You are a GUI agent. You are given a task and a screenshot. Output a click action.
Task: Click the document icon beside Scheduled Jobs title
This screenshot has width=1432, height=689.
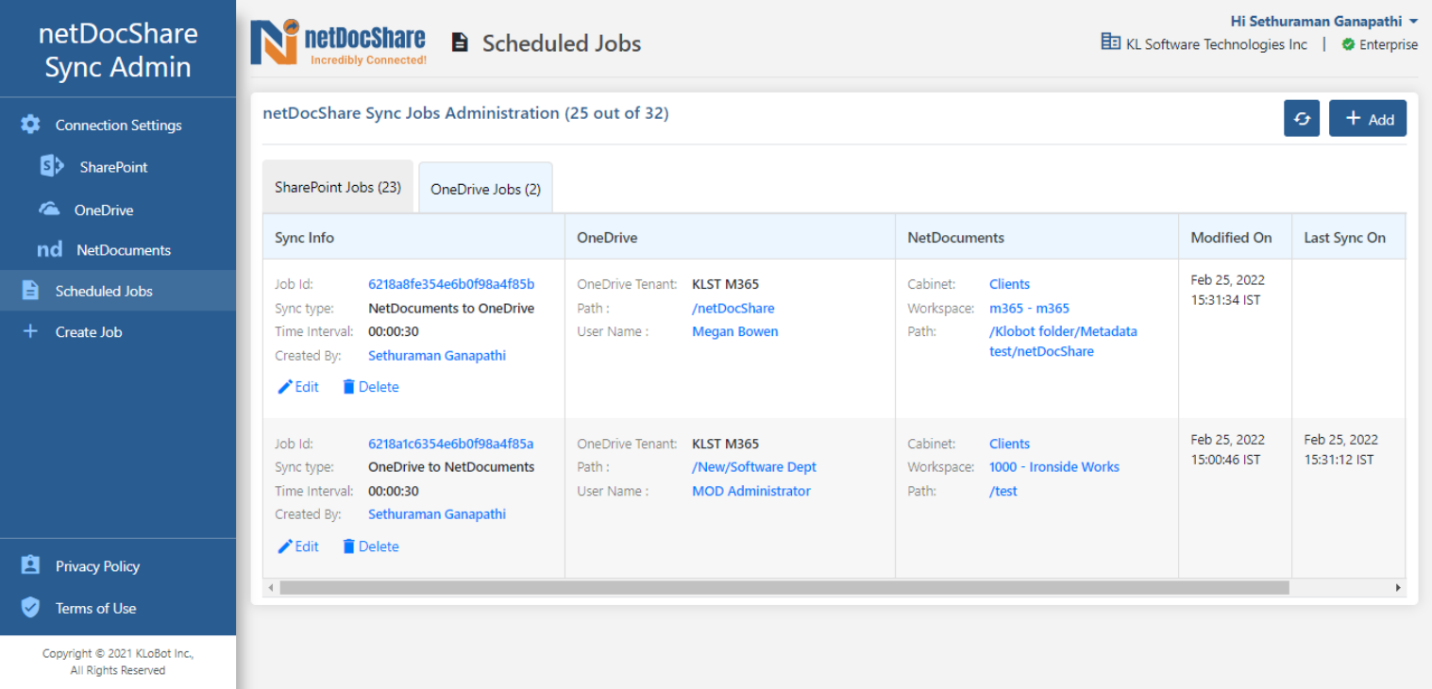tap(460, 43)
